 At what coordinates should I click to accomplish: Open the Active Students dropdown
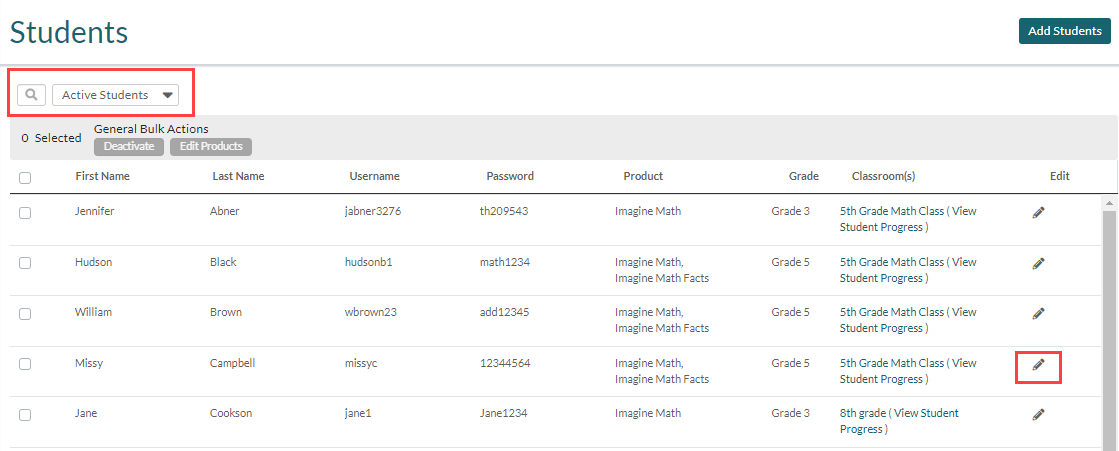115,95
